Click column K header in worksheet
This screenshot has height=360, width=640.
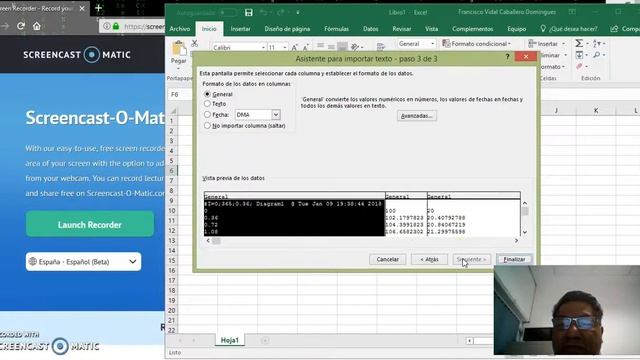click(596, 110)
